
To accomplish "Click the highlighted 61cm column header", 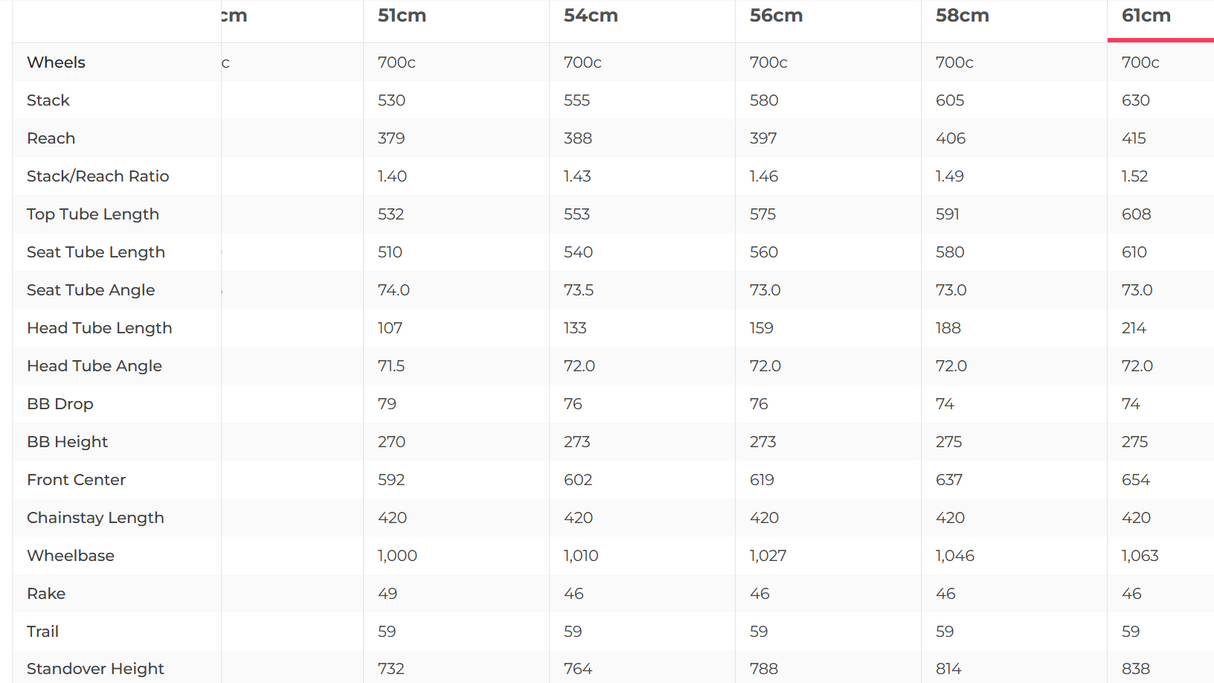I will 1146,16.
